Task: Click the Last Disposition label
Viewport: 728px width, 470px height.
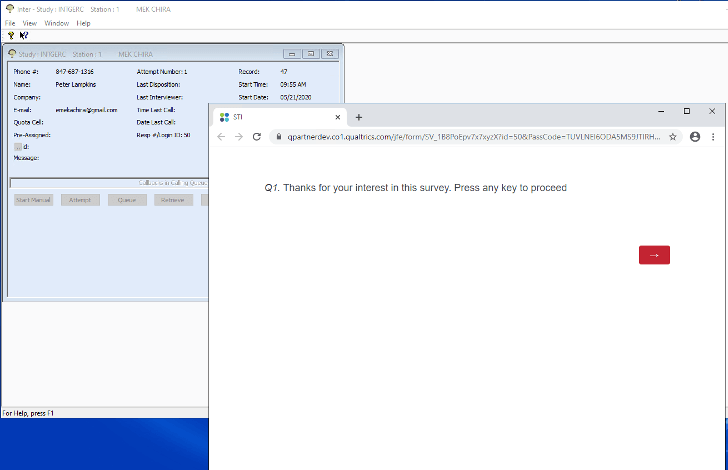Action: tap(158, 85)
